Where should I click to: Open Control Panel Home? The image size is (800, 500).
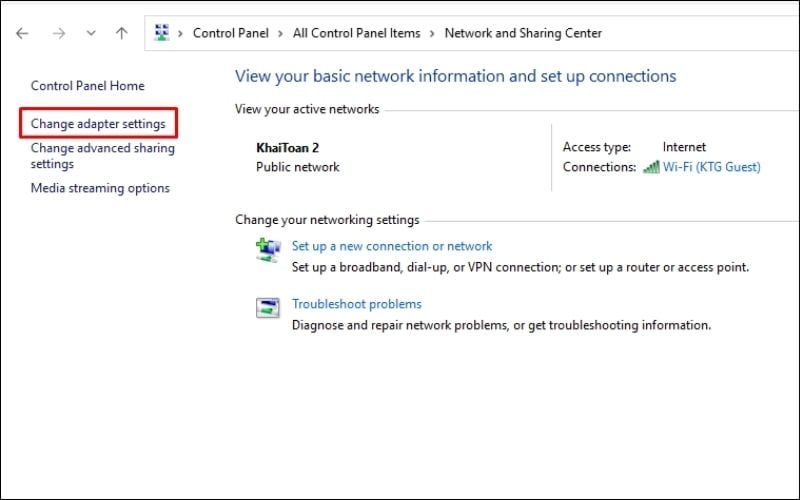[88, 86]
